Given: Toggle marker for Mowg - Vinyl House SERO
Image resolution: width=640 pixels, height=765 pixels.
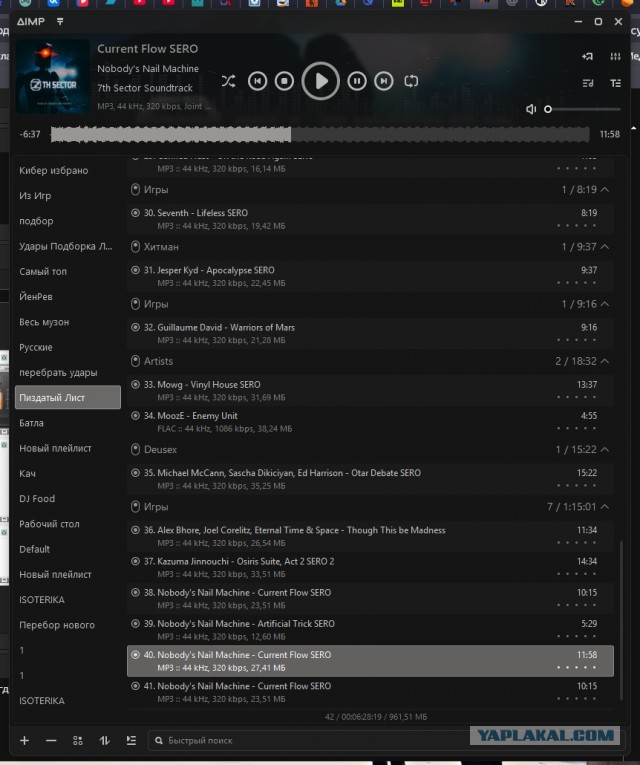Looking at the screenshot, I should pos(136,384).
